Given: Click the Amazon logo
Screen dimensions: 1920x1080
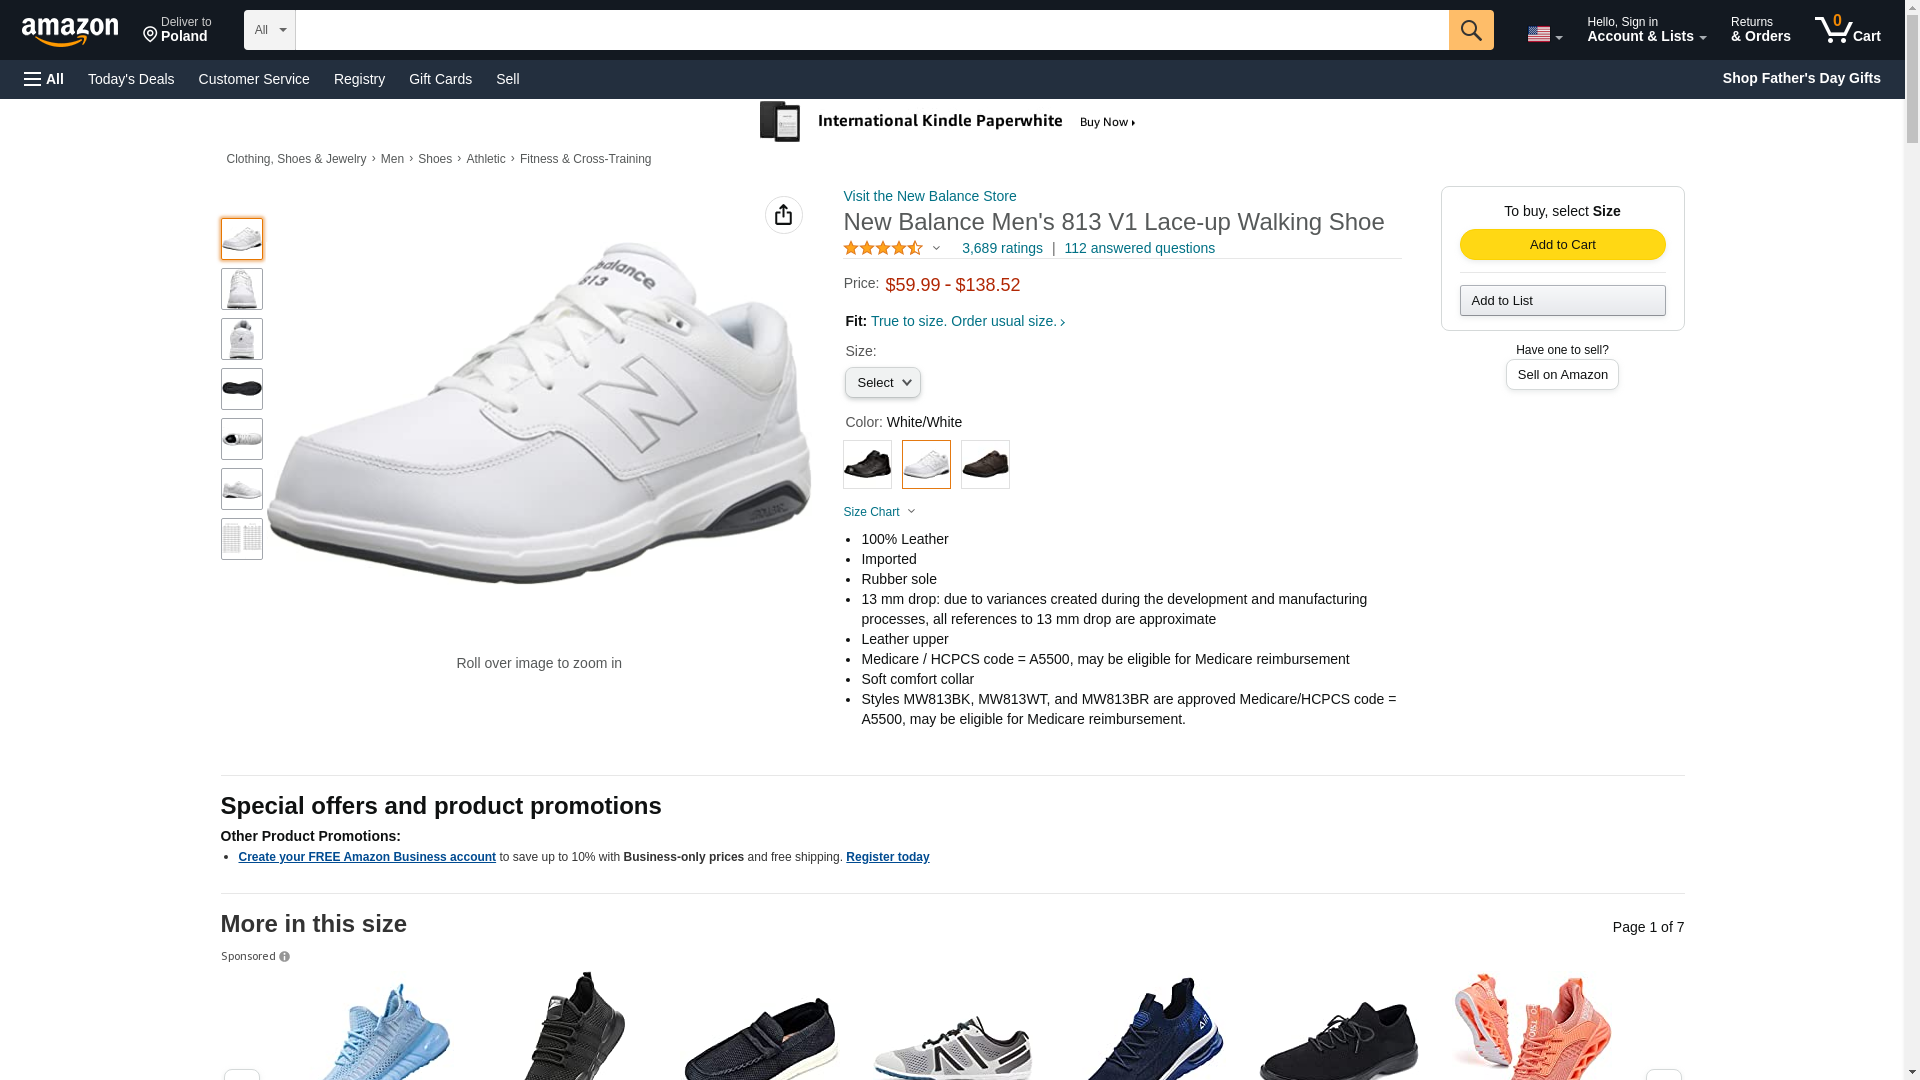Looking at the screenshot, I should pos(70,31).
